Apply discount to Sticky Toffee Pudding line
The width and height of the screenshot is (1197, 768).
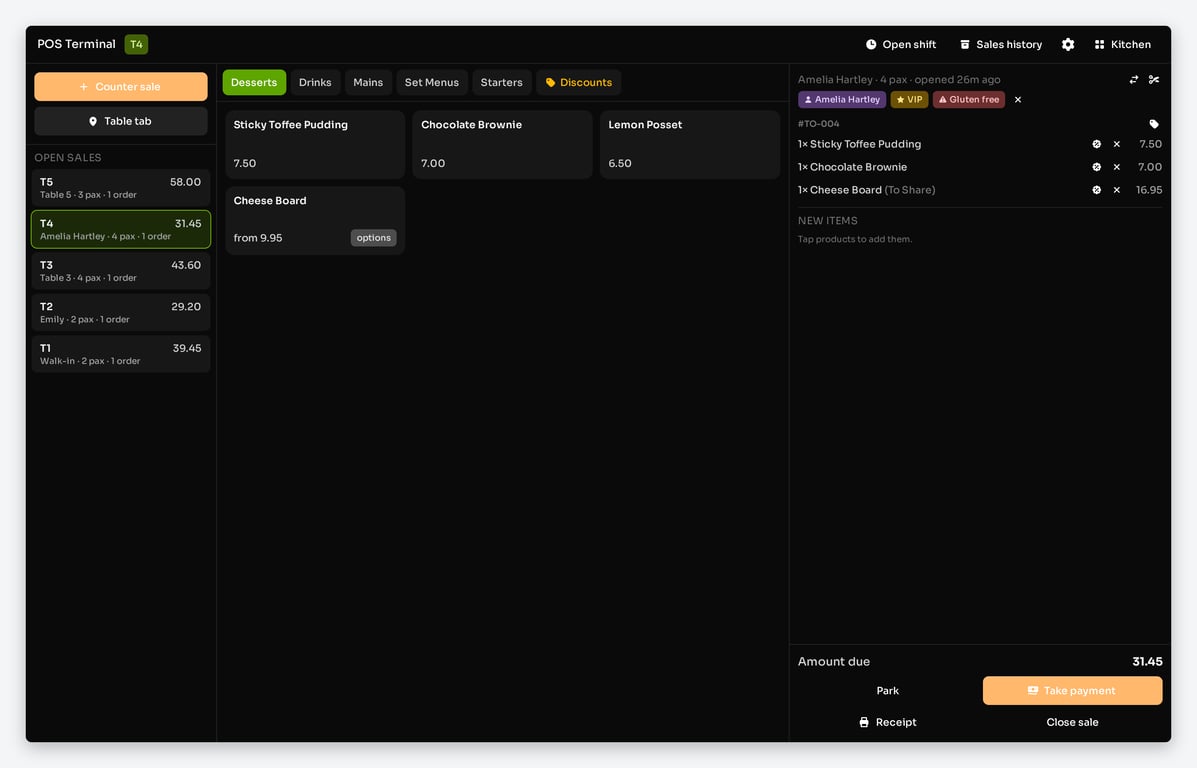pyautogui.click(x=1096, y=144)
